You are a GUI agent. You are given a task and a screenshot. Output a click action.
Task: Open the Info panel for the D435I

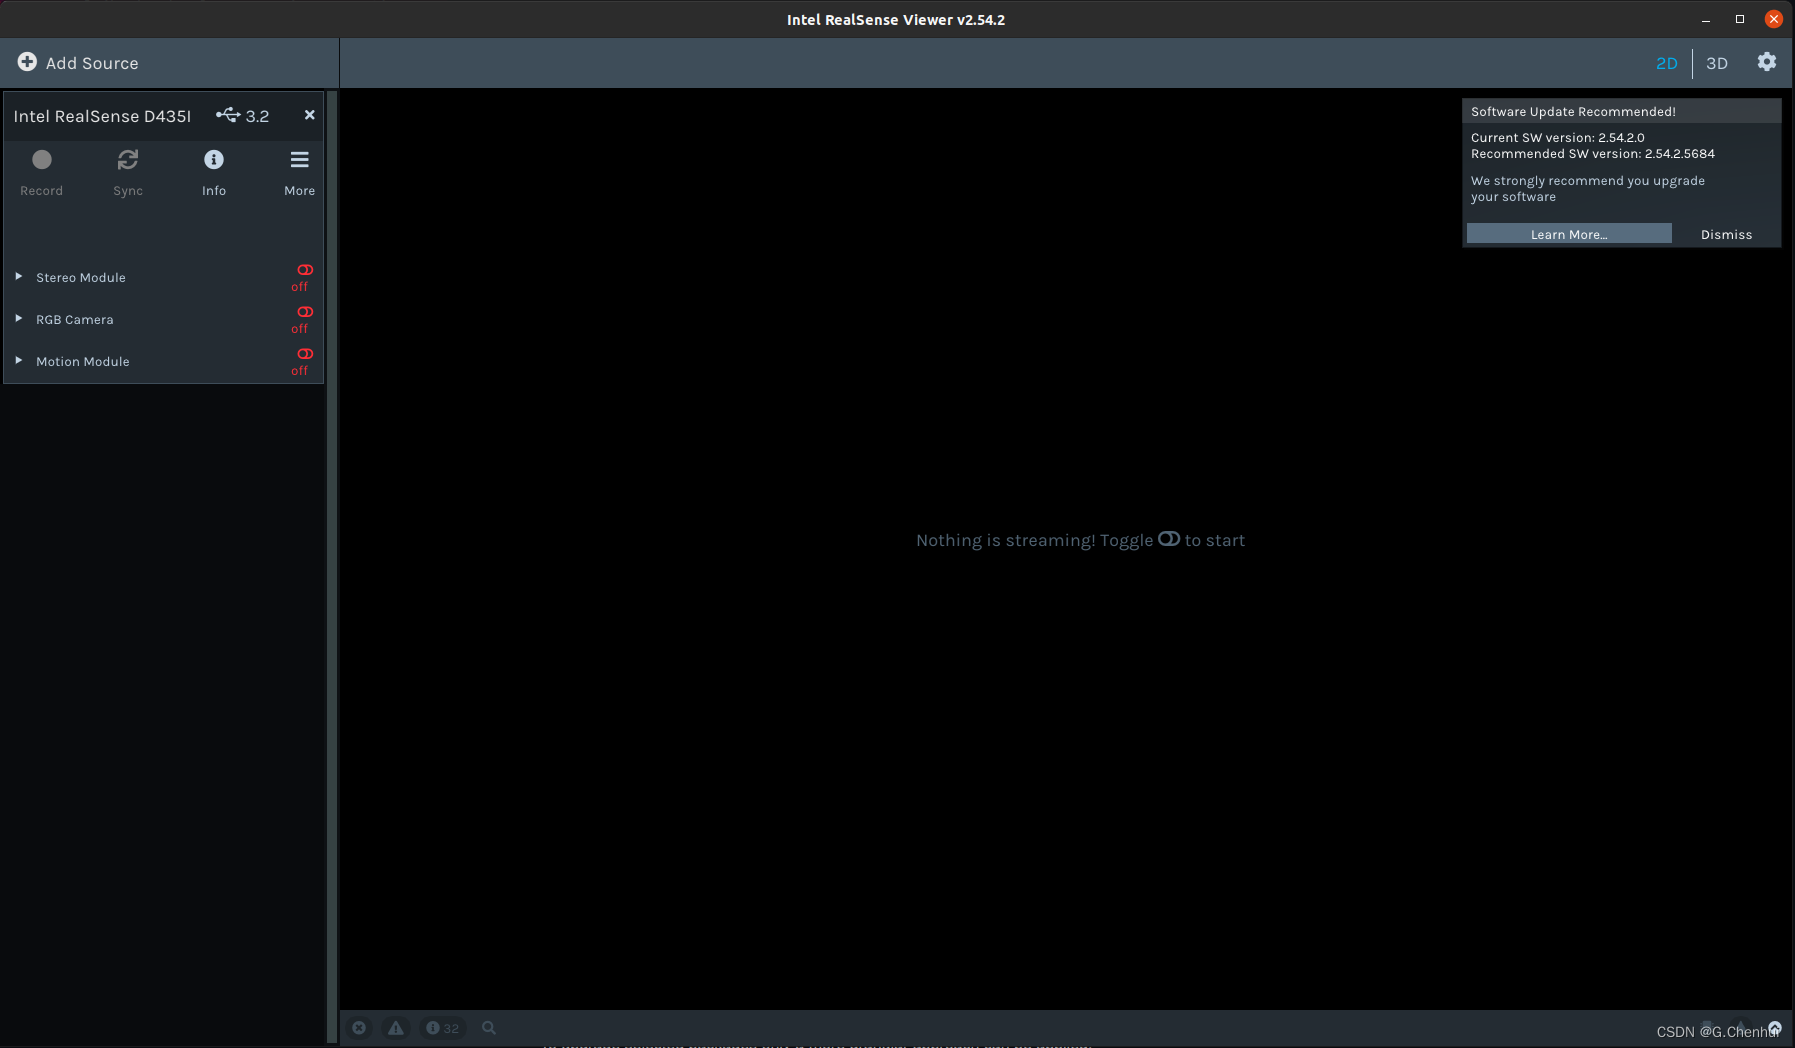point(214,160)
